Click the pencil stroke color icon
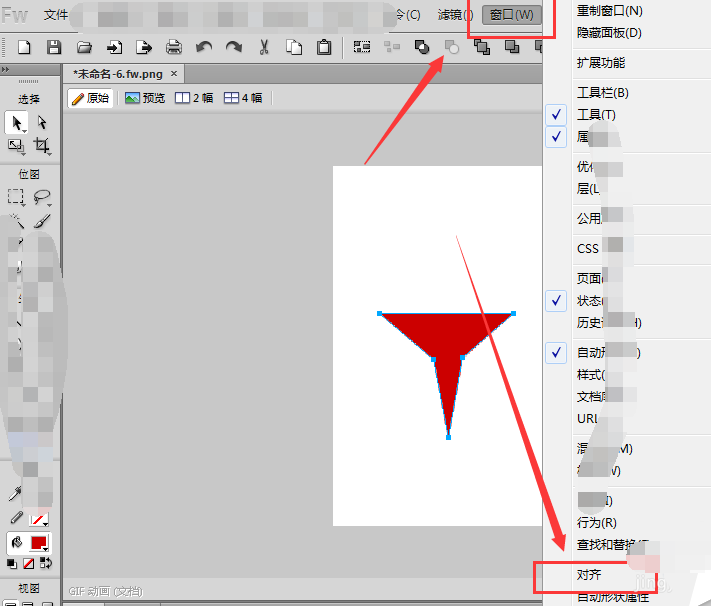 point(16,518)
